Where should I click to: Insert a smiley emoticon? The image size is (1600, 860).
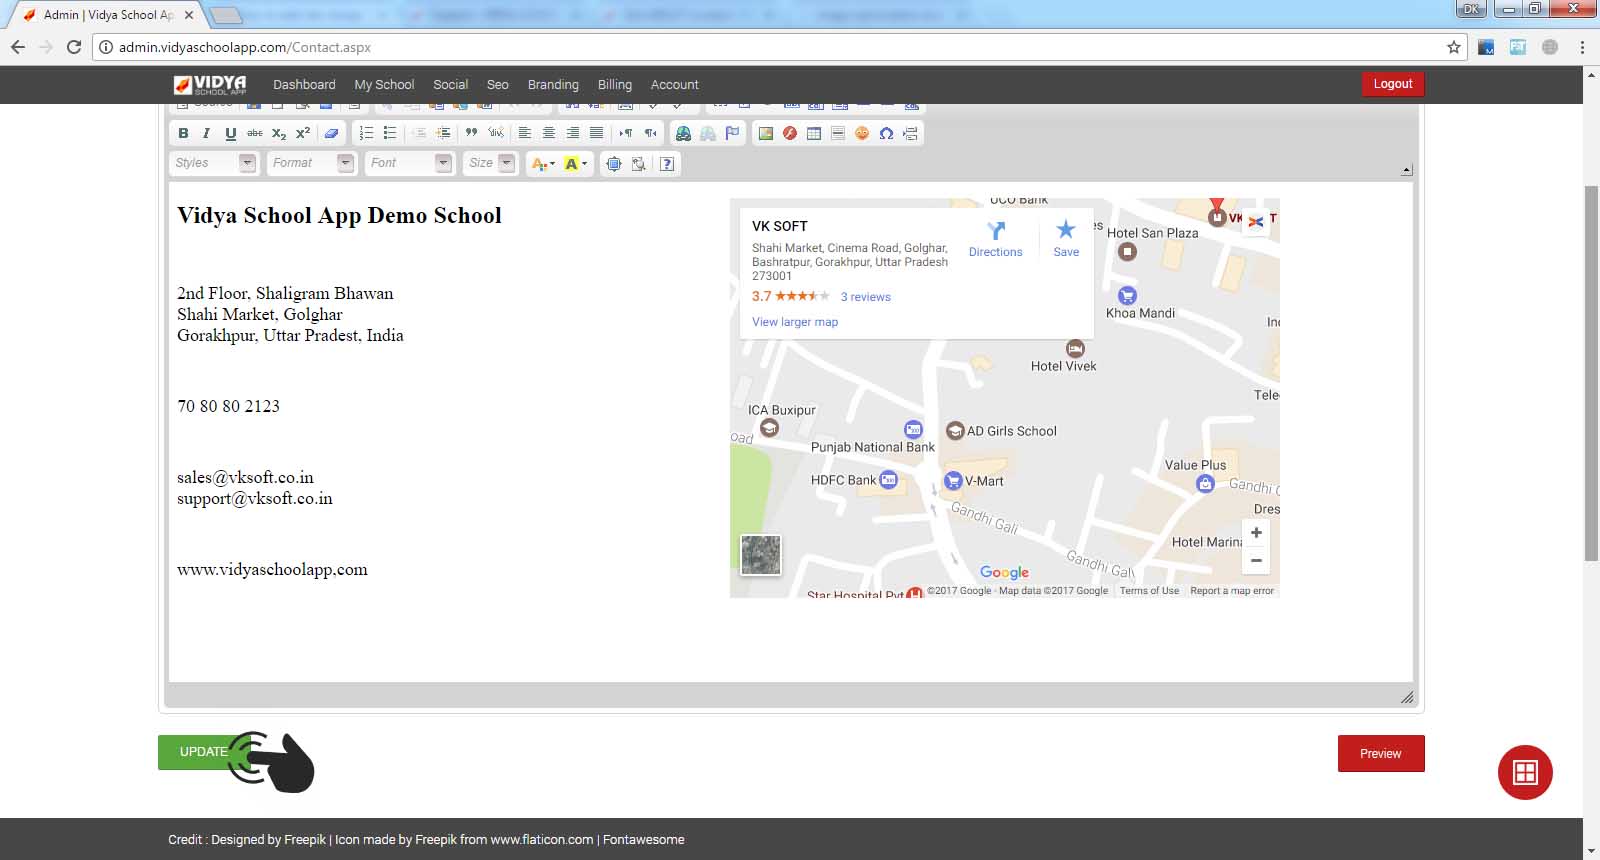pos(862,133)
